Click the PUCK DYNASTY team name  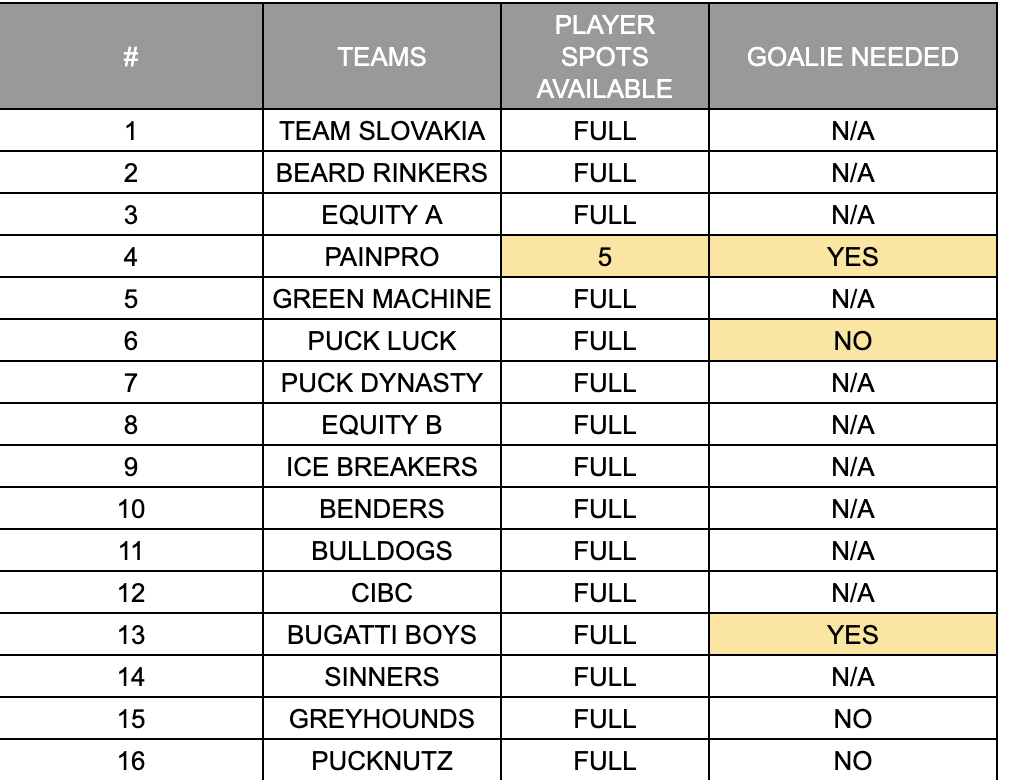[x=382, y=383]
